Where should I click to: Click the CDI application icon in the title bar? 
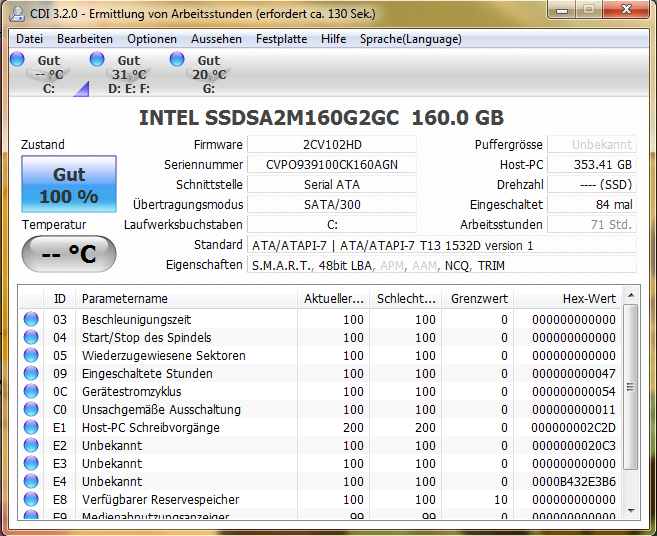pyautogui.click(x=18, y=13)
